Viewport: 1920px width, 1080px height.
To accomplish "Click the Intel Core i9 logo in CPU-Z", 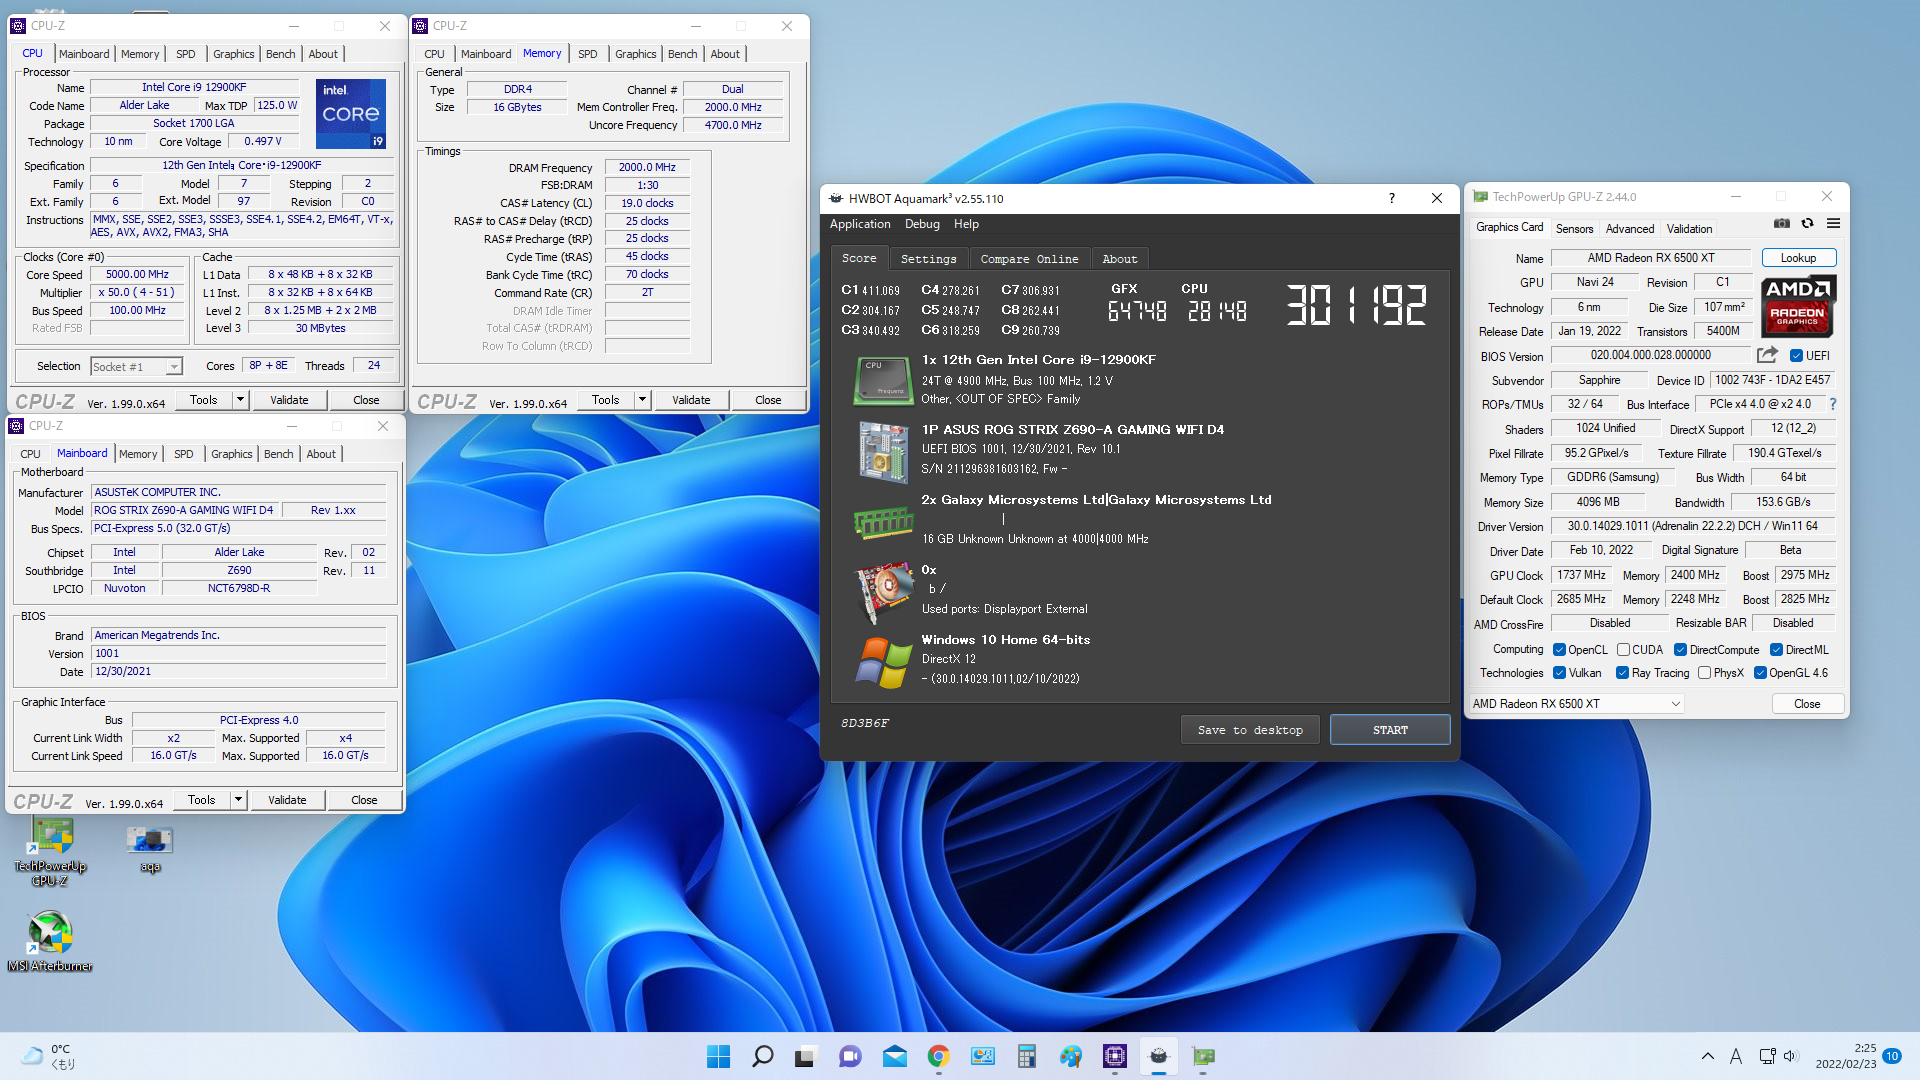I will pyautogui.click(x=351, y=113).
